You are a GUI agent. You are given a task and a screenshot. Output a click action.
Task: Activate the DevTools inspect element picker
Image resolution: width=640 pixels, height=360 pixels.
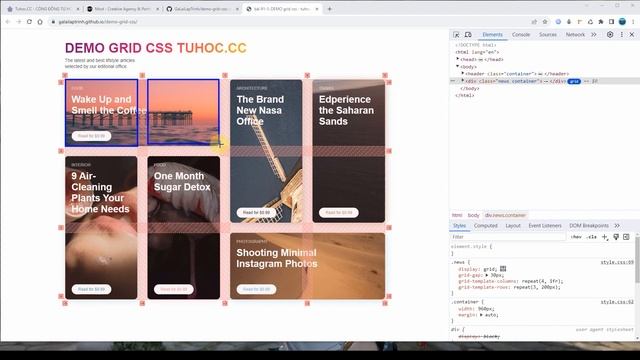click(456, 35)
